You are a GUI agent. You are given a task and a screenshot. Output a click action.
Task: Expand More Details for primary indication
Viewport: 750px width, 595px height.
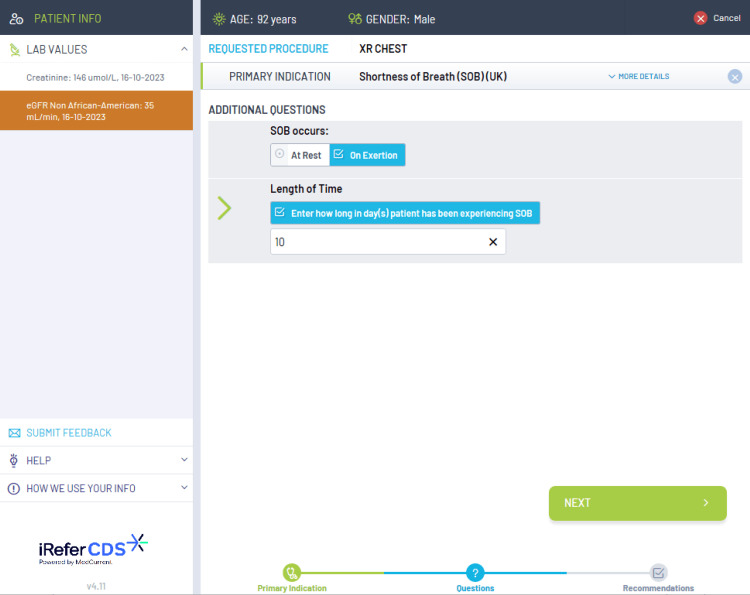click(639, 77)
